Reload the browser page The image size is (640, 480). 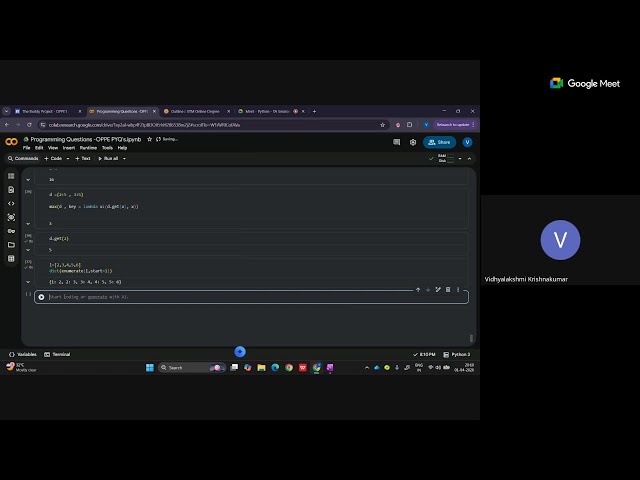tap(29, 124)
